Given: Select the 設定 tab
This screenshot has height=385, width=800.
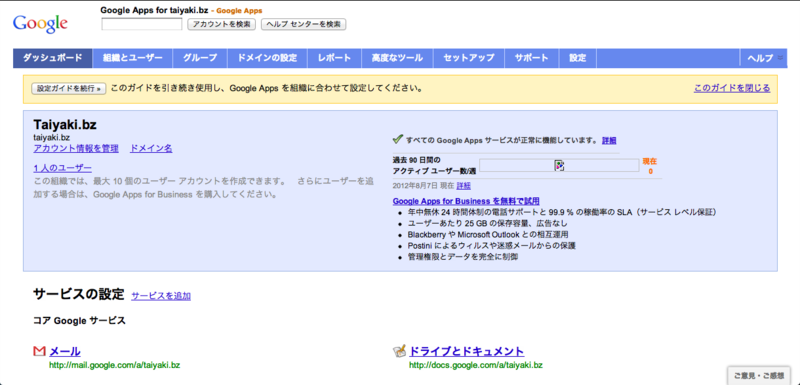Looking at the screenshot, I should click(578, 58).
